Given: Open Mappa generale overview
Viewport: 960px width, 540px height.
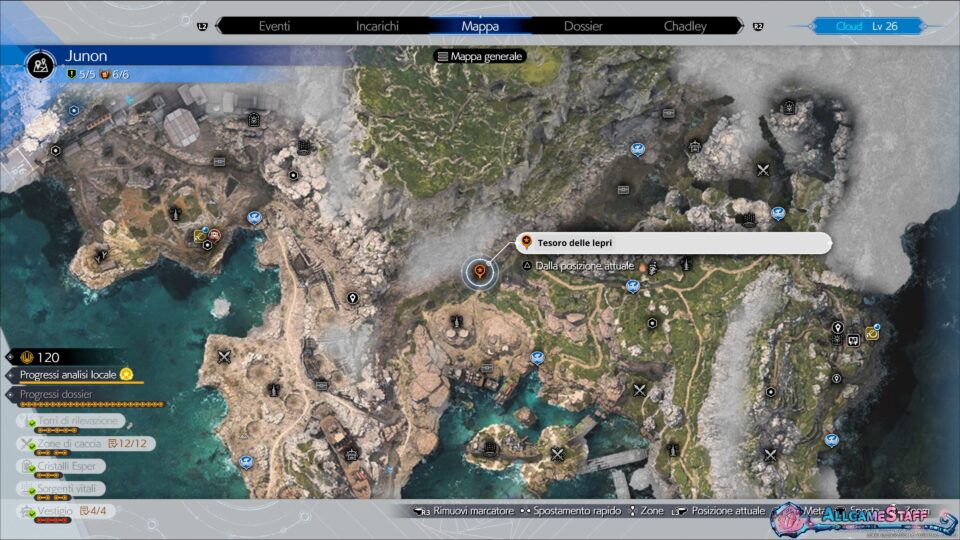Looking at the screenshot, I should [x=480, y=56].
